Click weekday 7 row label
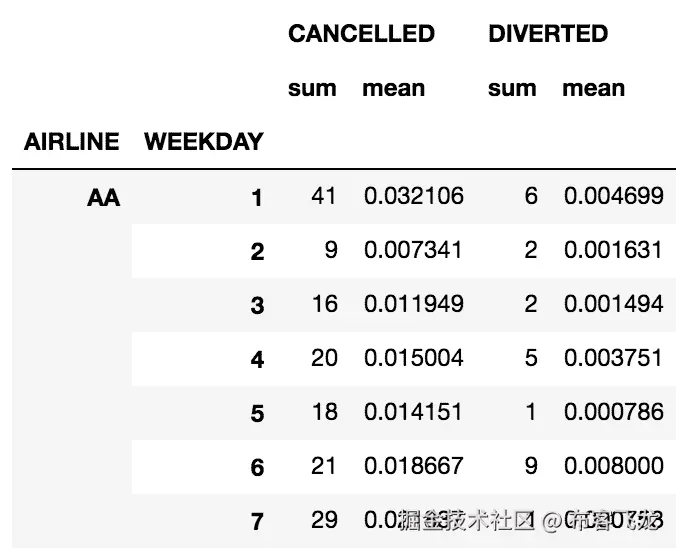 (x=257, y=521)
